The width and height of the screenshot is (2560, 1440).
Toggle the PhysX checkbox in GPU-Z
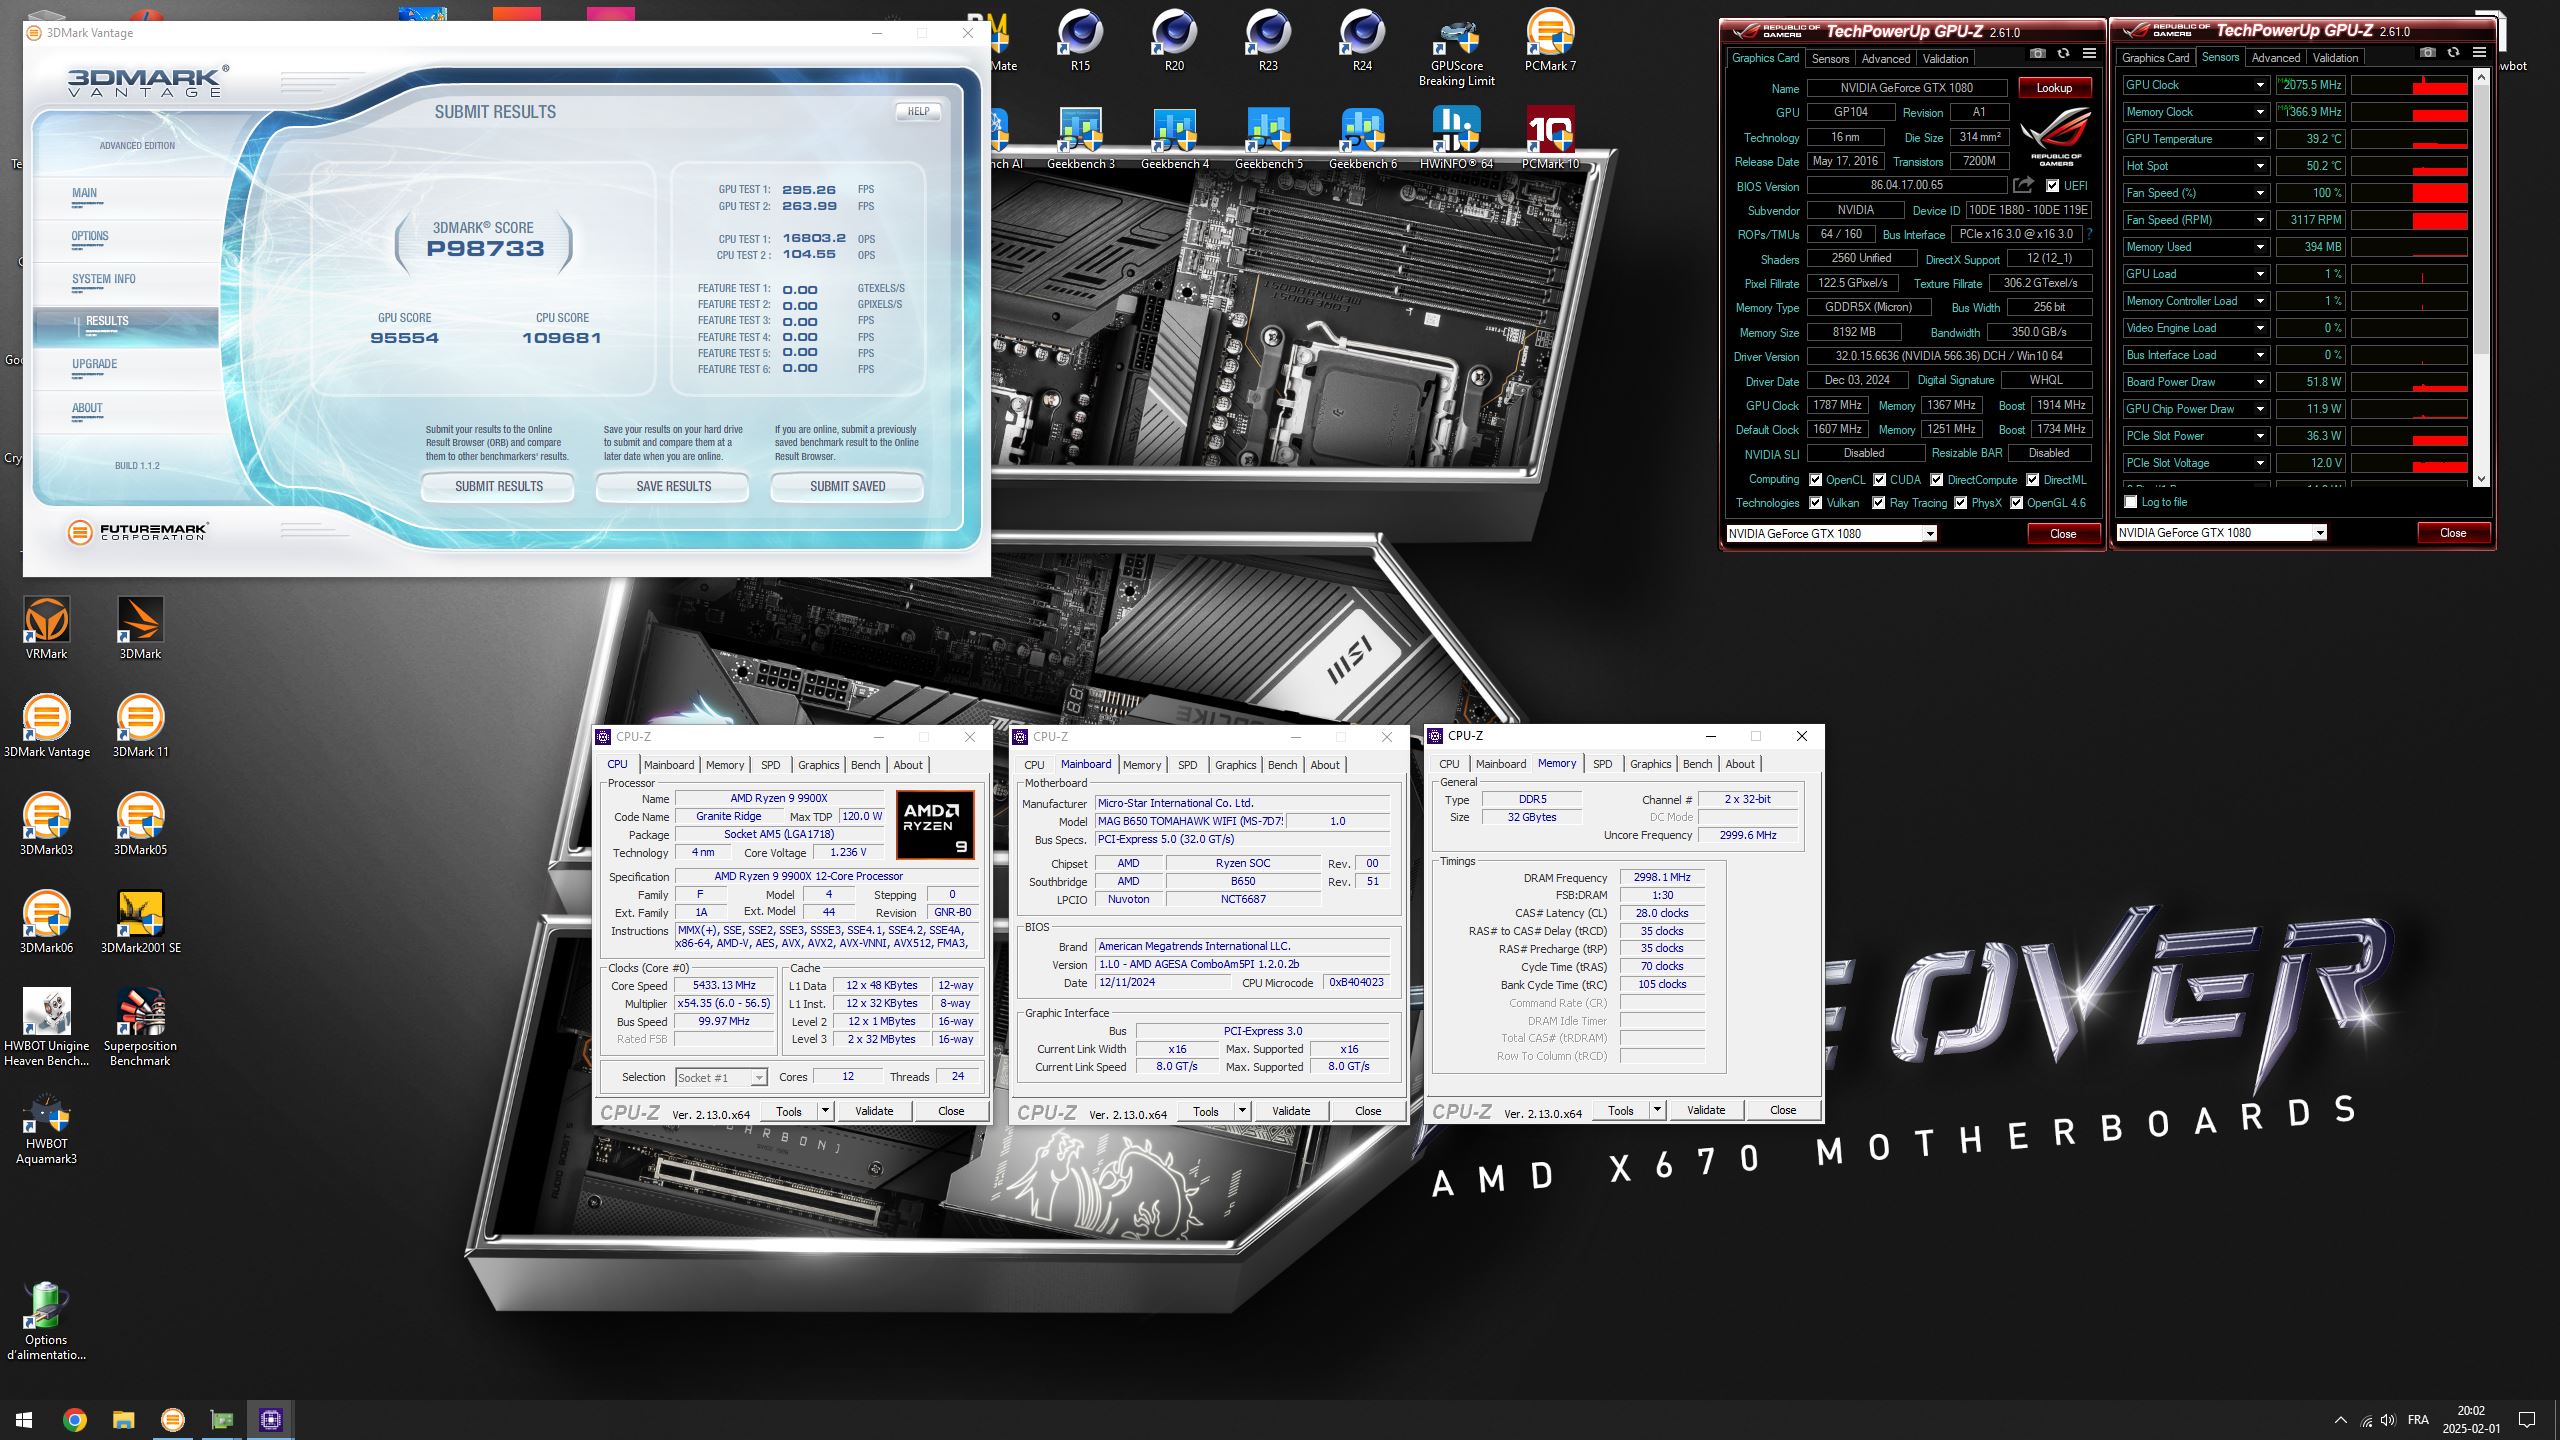click(x=1961, y=503)
